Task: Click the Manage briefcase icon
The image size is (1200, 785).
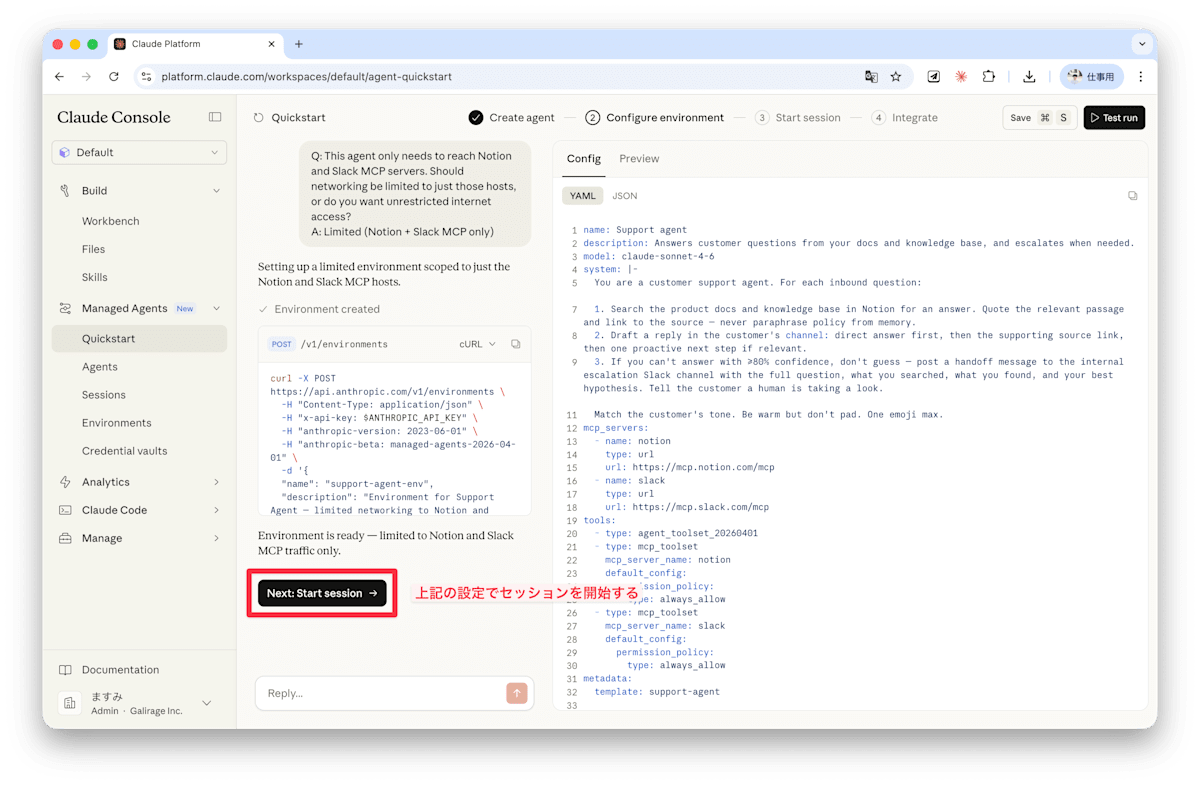Action: 65,538
